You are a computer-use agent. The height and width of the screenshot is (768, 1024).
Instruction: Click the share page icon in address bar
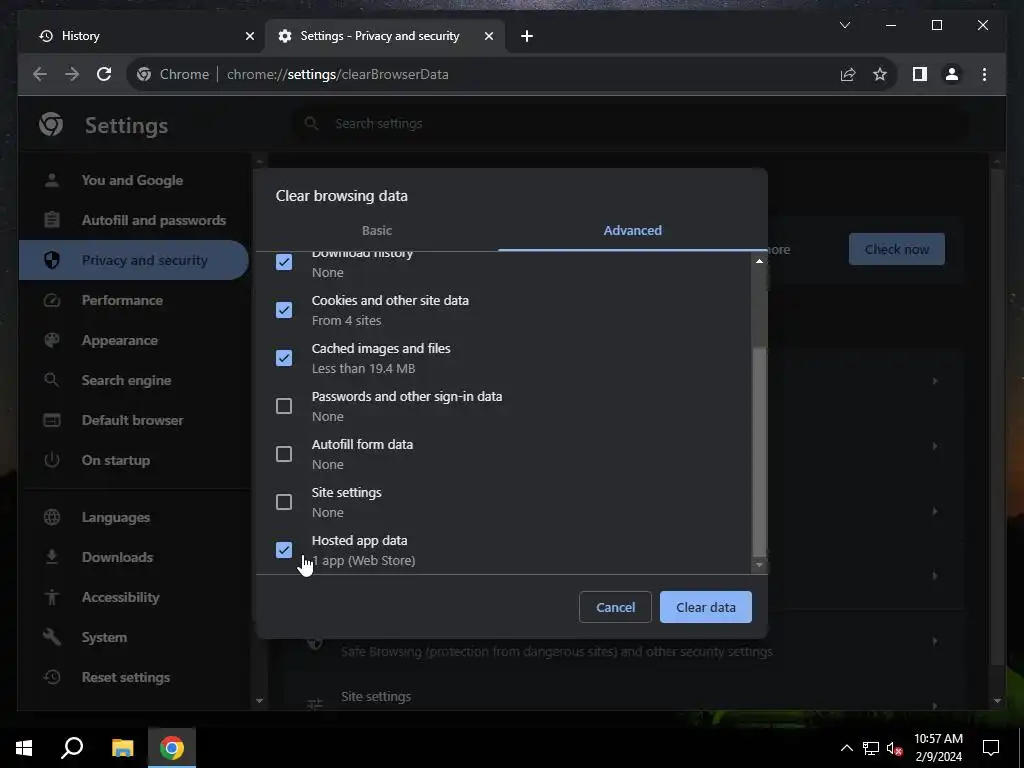(x=848, y=74)
